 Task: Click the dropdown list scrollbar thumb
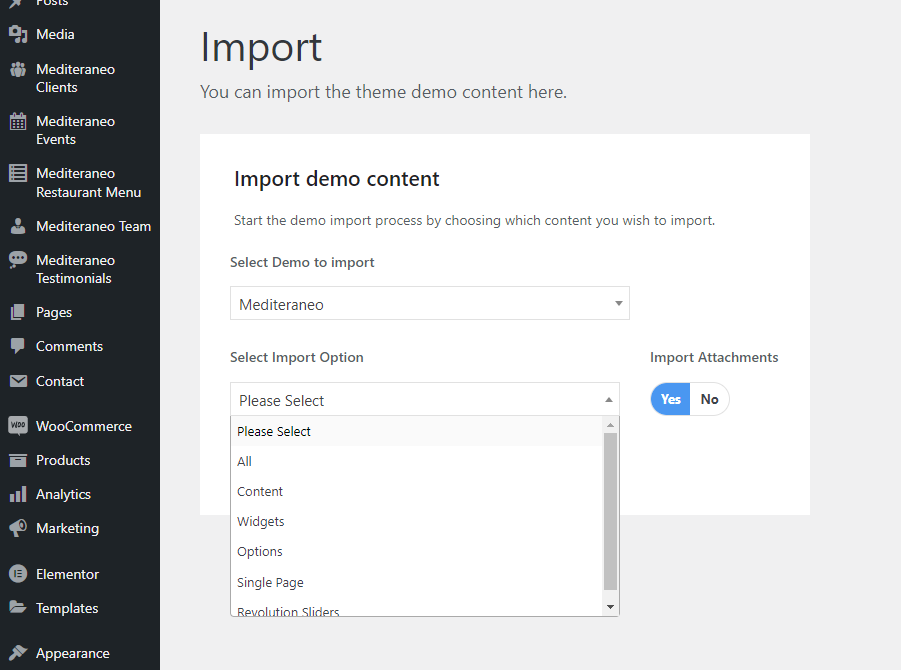(x=610, y=511)
